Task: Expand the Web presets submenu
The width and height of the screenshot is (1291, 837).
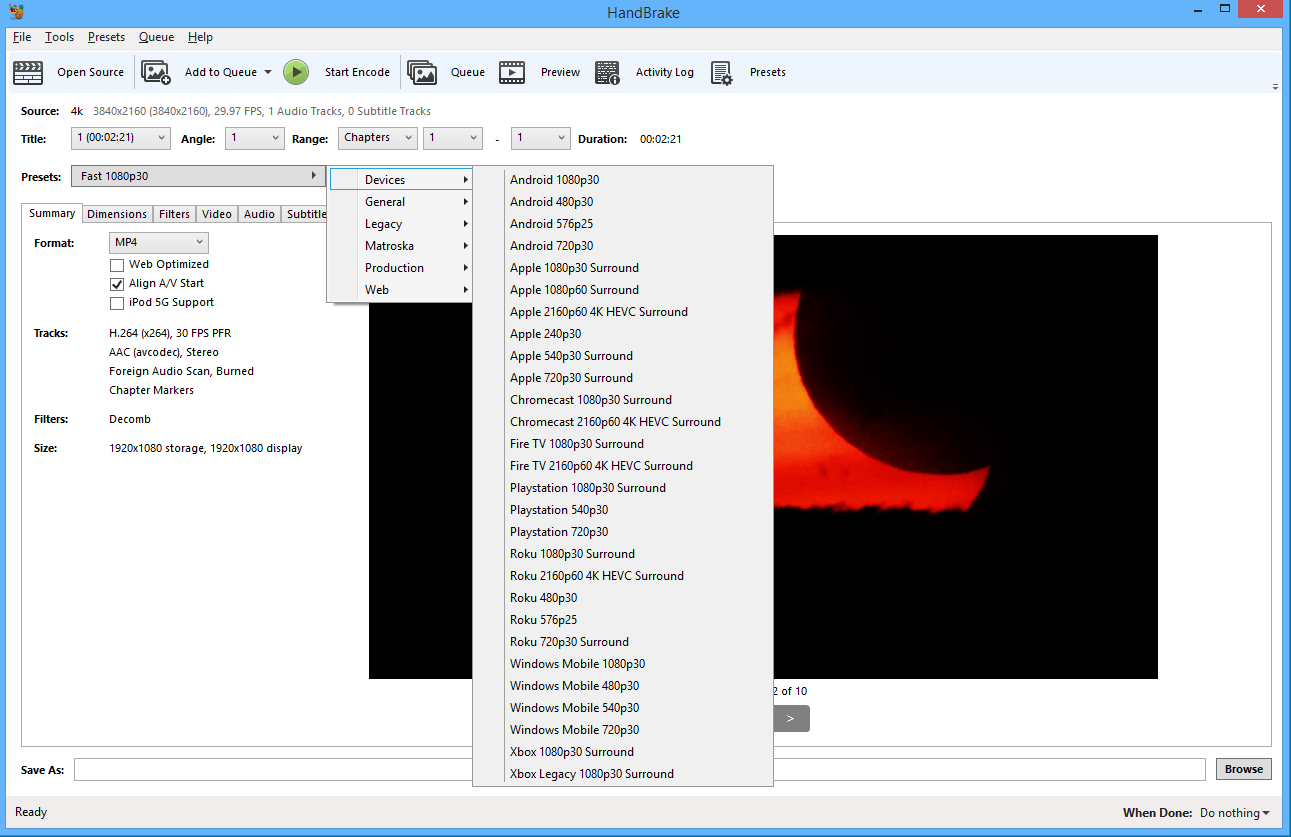Action: (x=400, y=290)
